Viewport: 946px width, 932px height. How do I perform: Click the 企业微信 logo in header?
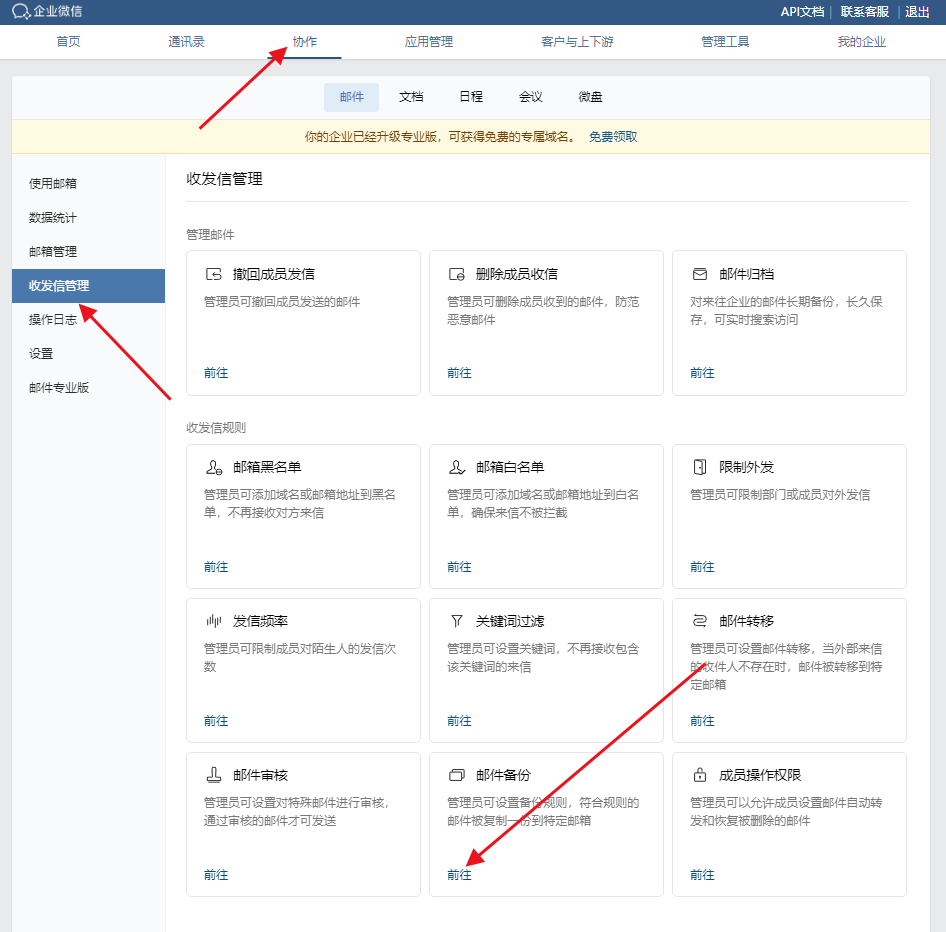47,12
